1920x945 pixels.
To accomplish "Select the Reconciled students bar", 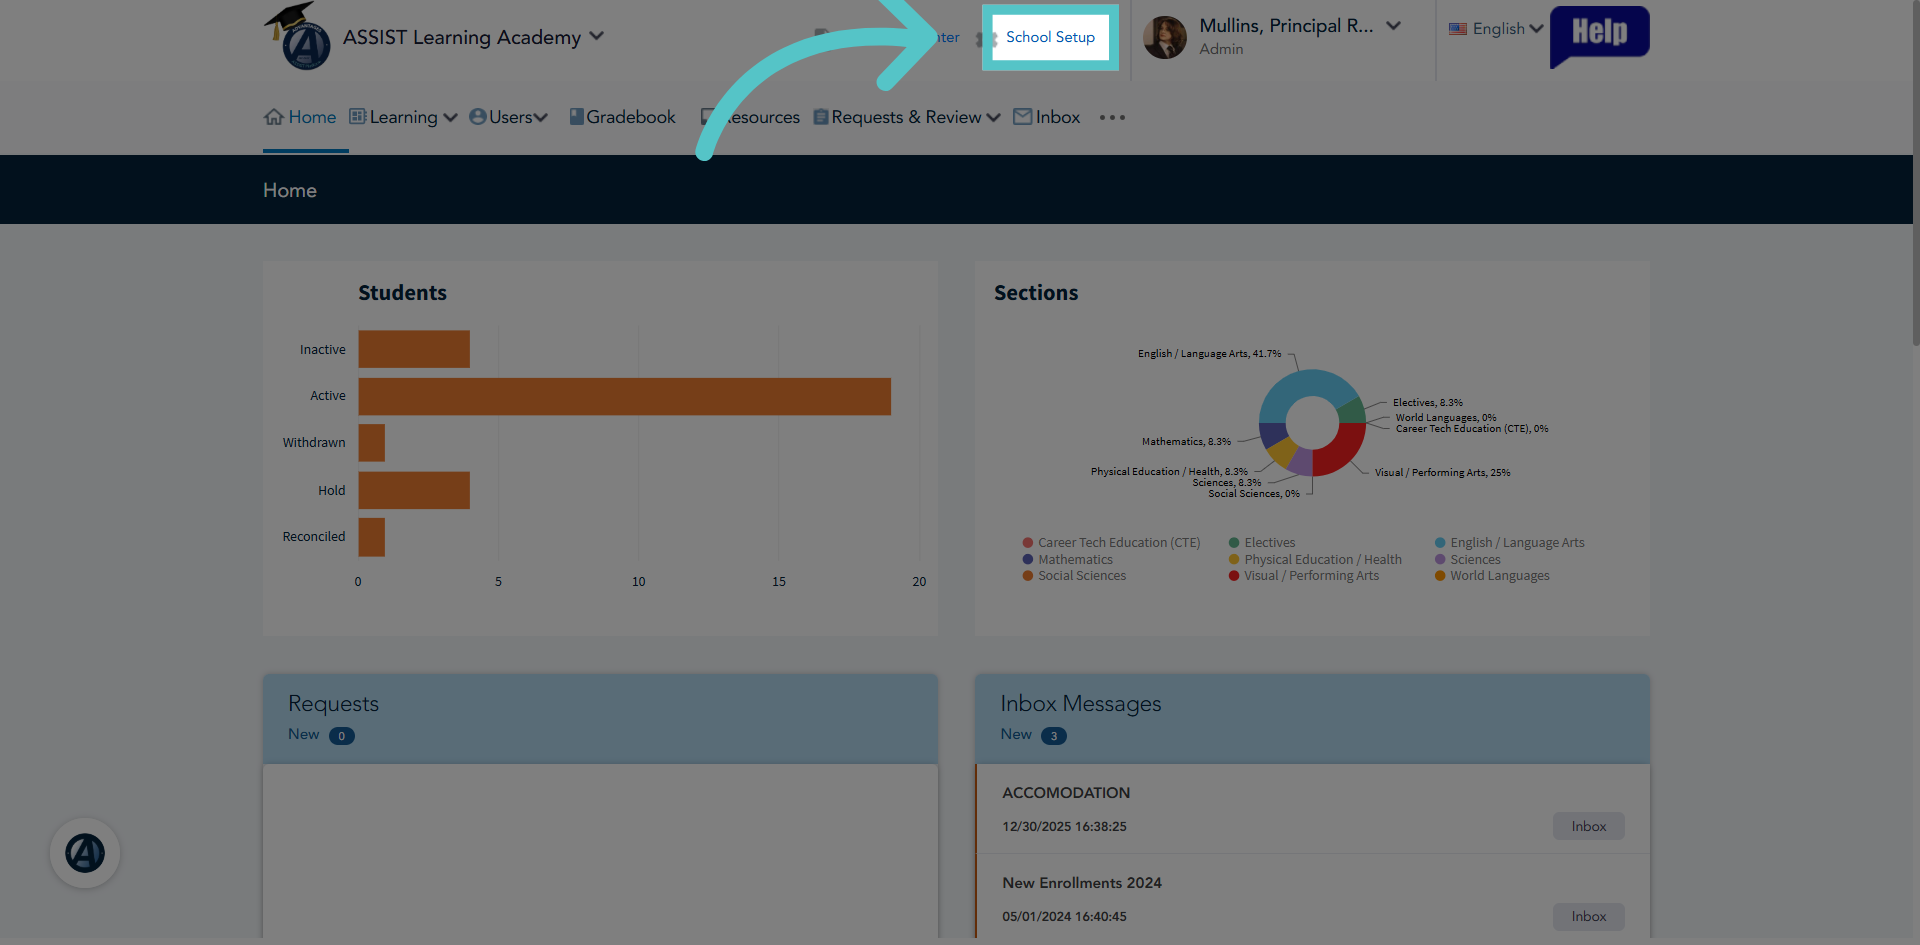I will pos(372,537).
